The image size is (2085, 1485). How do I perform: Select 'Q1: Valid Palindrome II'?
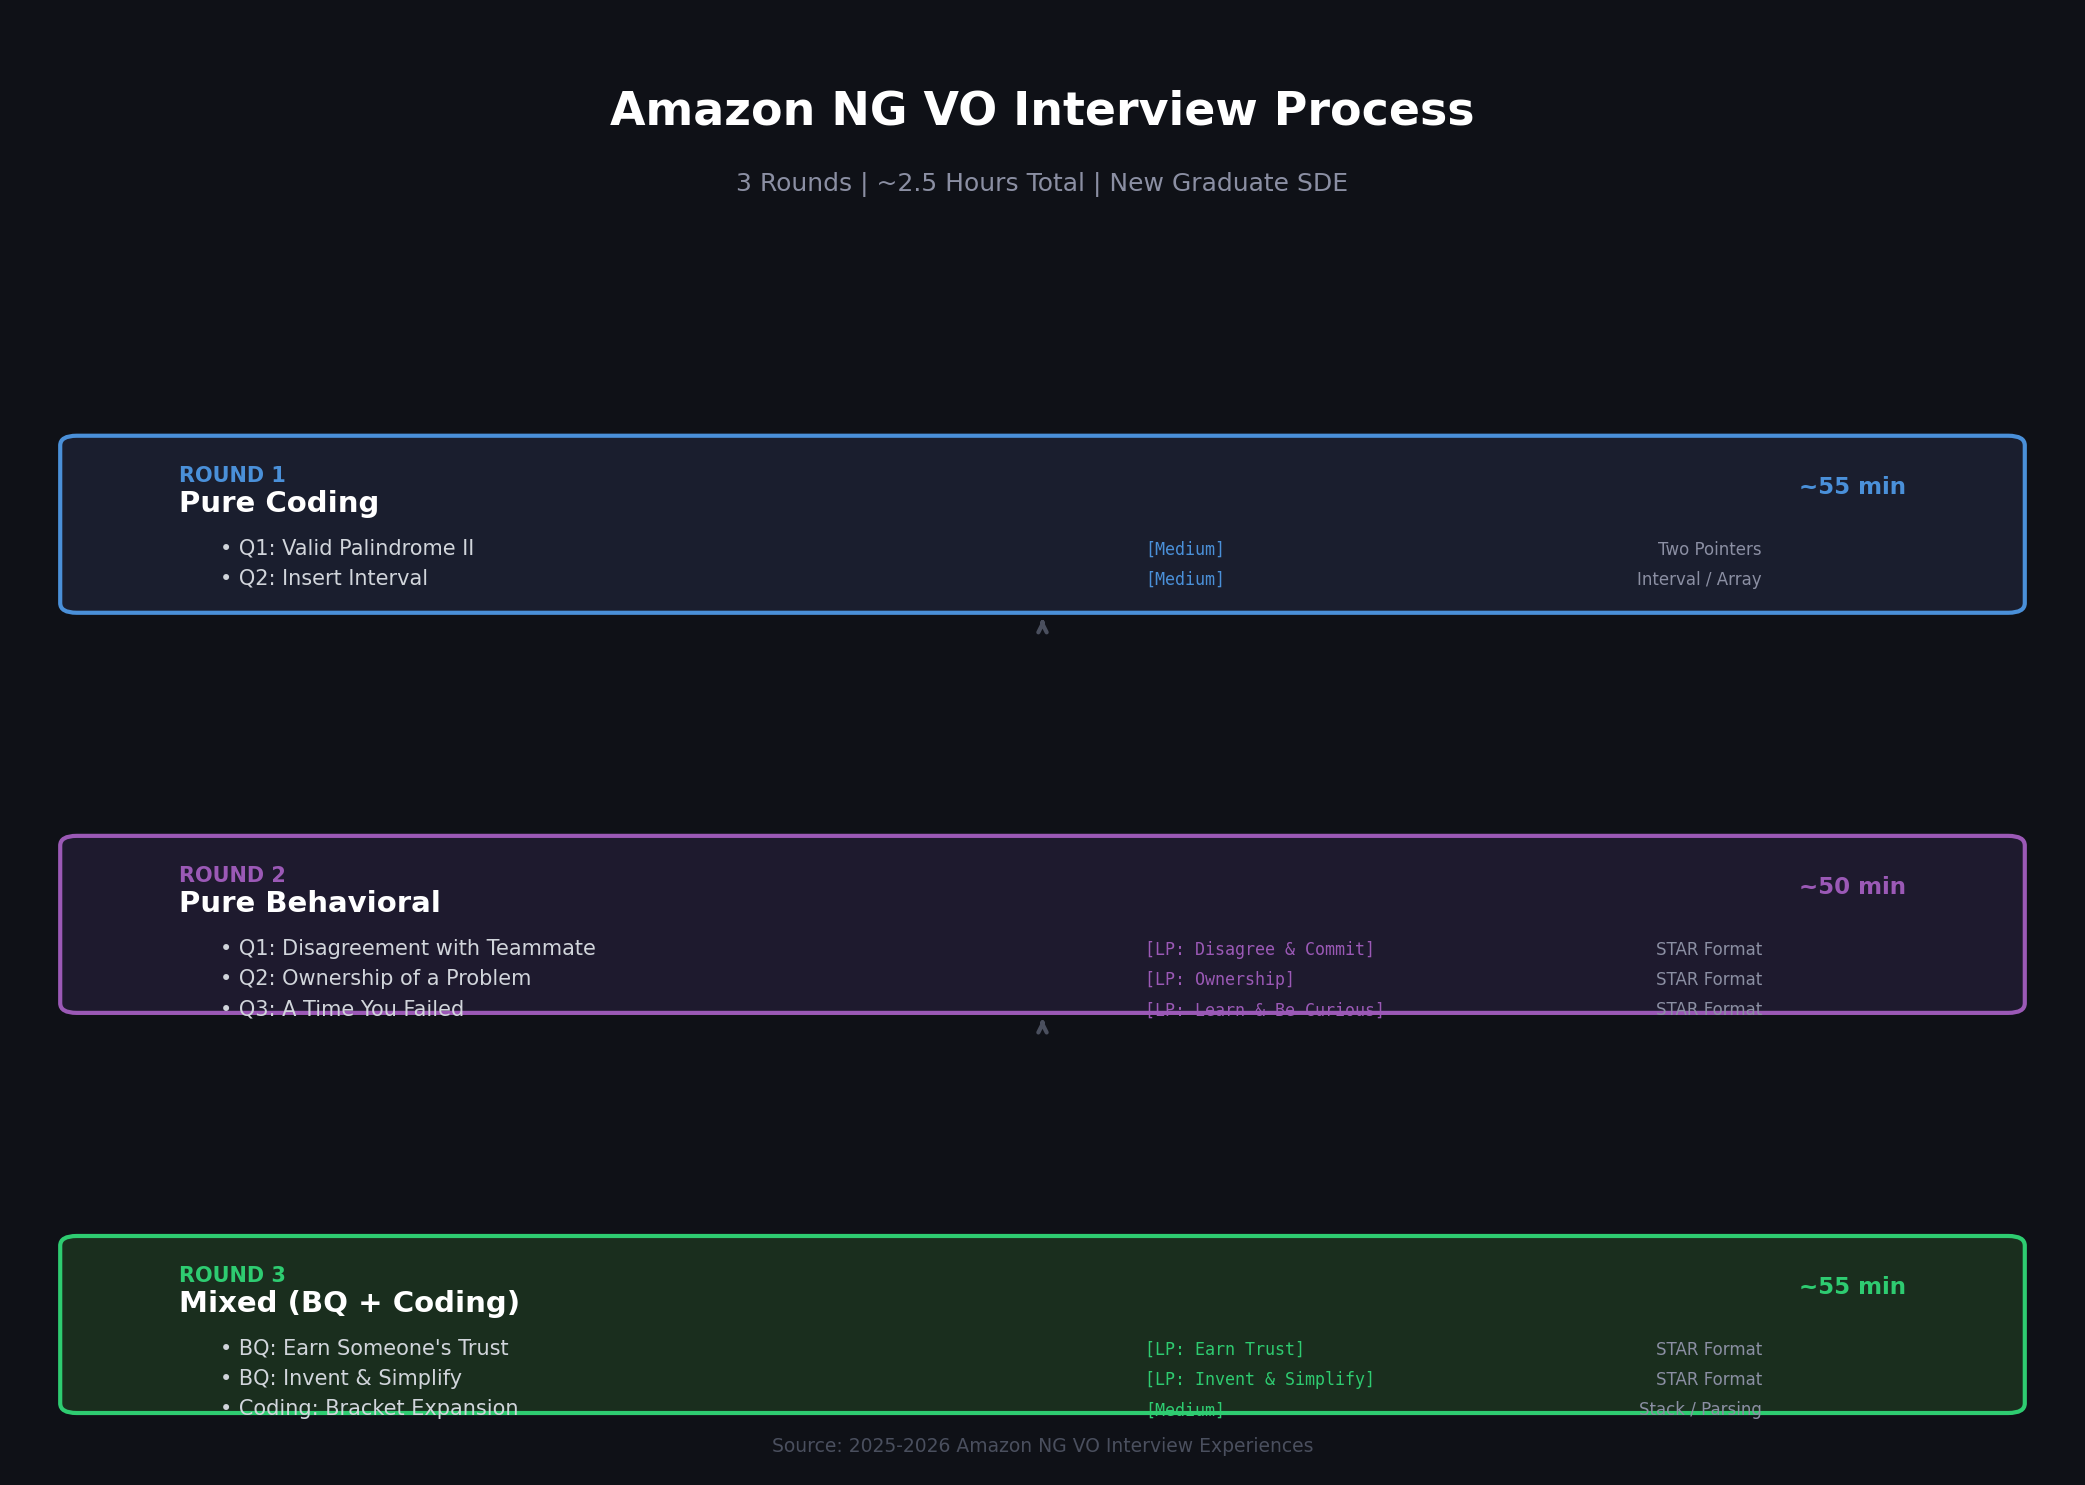356,548
